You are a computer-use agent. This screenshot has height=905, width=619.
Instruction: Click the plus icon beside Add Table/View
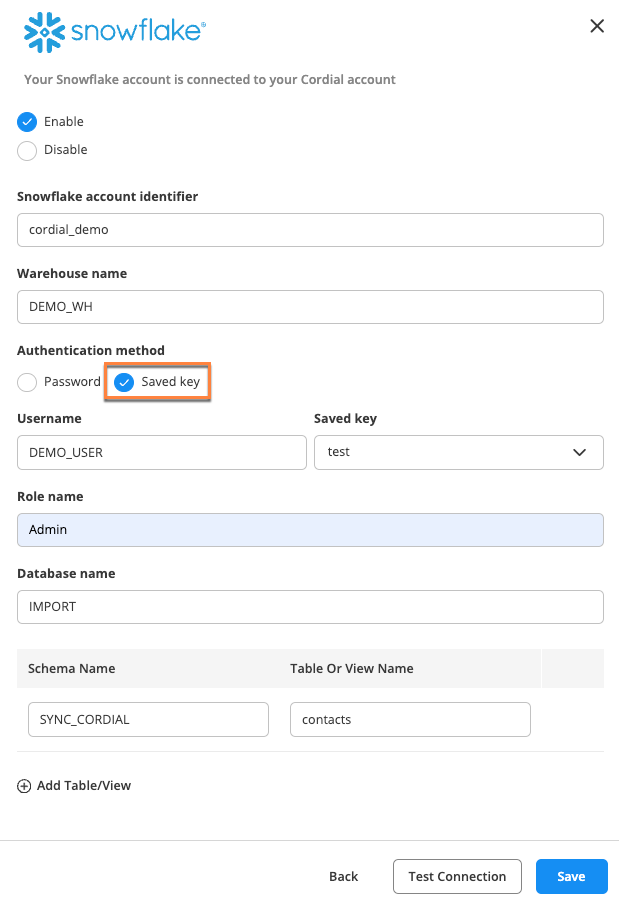tap(24, 786)
